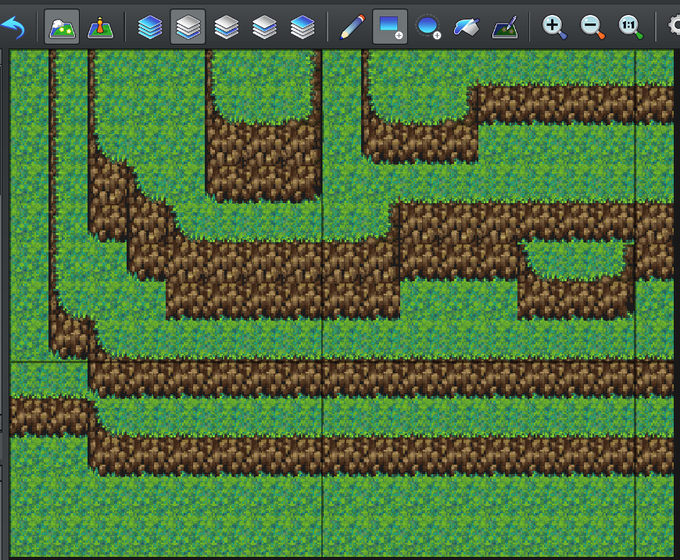Viewport: 680px width, 560px height.
Task: Click the small grass patch inside the cliff
Action: [x=575, y=259]
